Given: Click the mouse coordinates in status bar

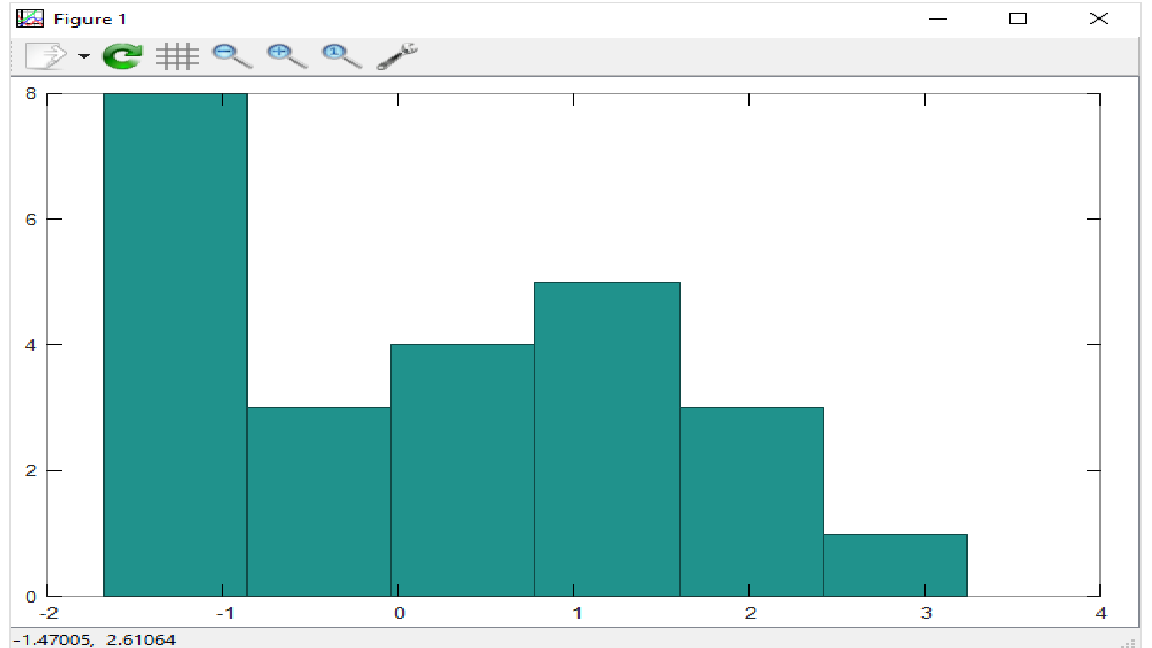Looking at the screenshot, I should [93, 639].
